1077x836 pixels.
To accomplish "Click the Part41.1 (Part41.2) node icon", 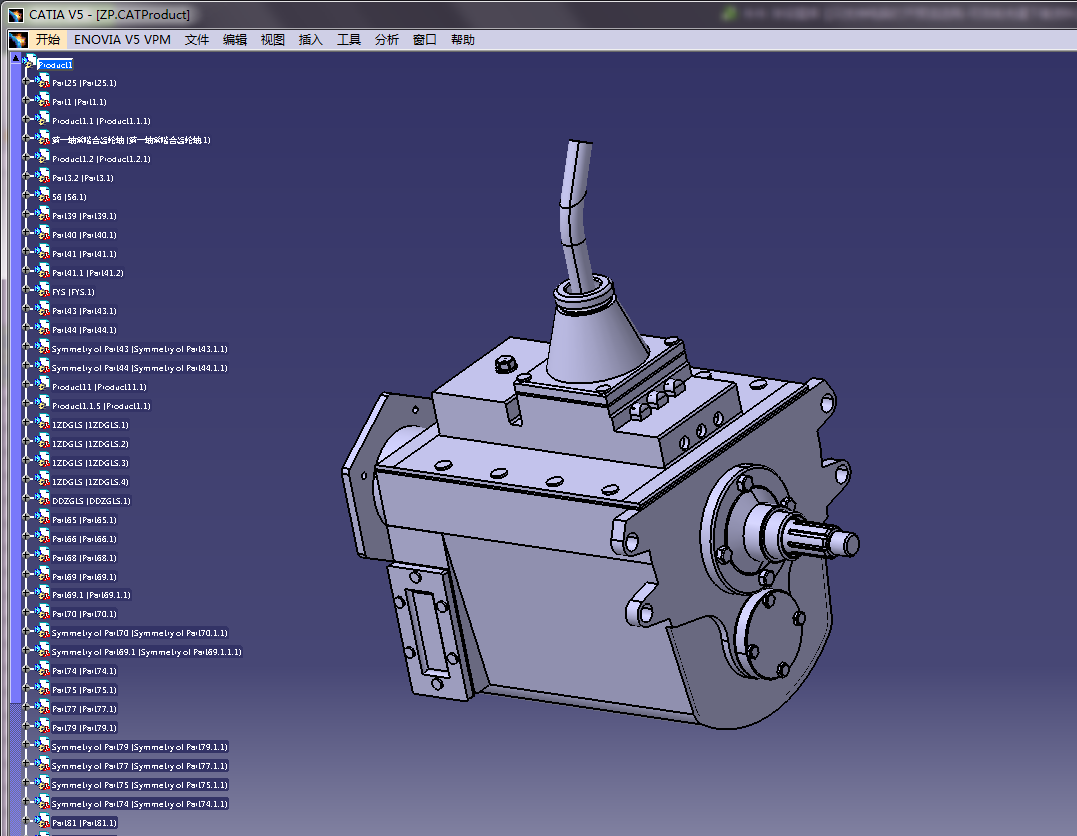I will coord(43,271).
